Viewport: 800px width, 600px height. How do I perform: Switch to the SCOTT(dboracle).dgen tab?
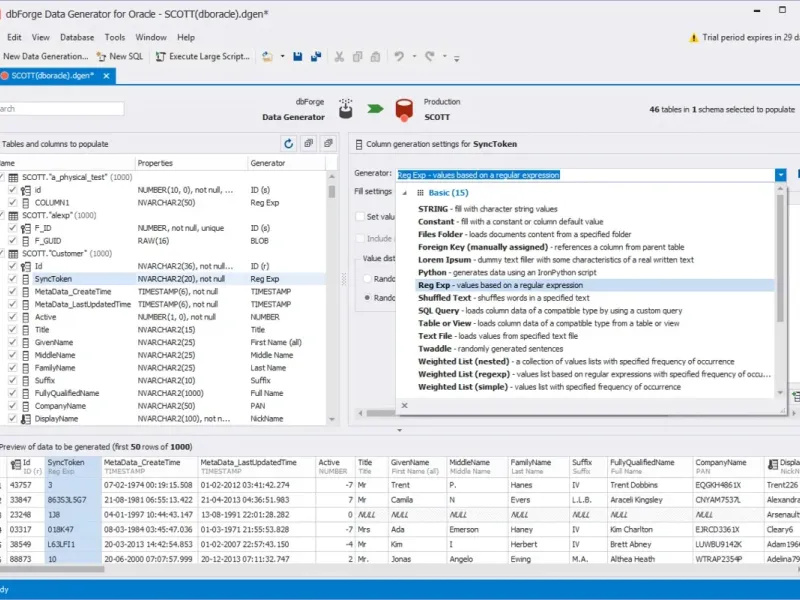[x=51, y=75]
